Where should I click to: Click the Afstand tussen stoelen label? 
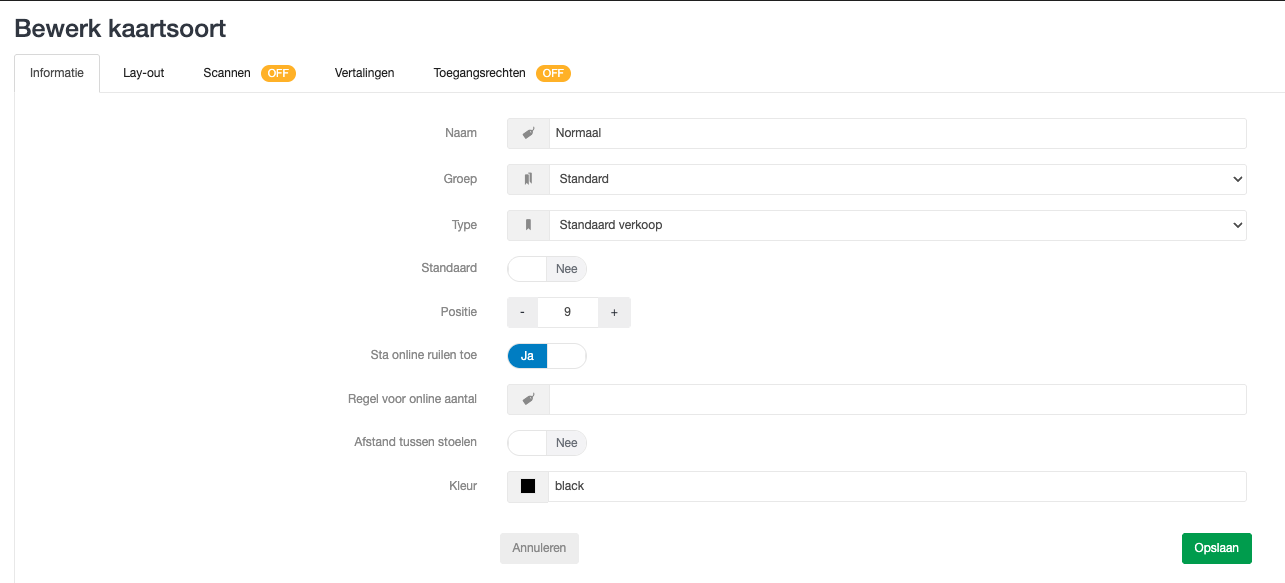[416, 442]
